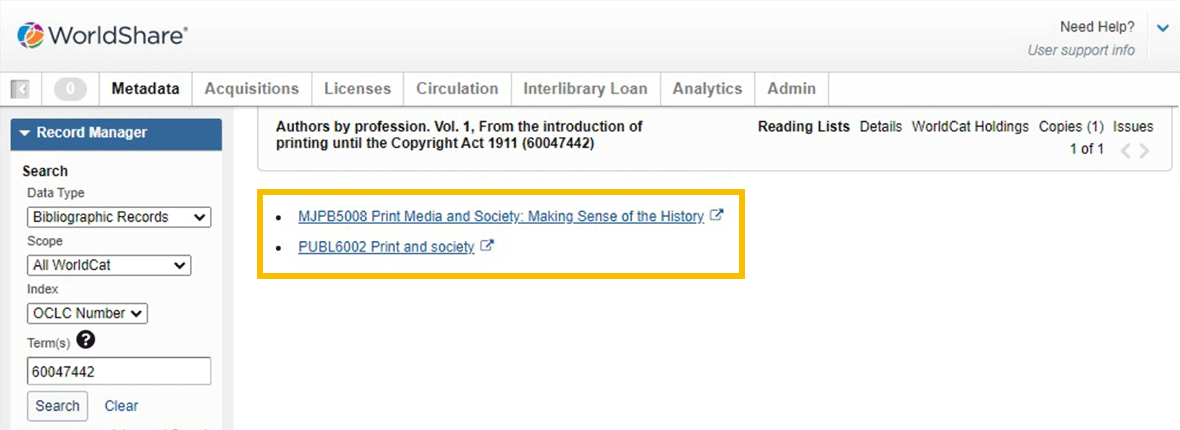This screenshot has height=430, width=1180.
Task: Collapse the left panel arrow icon
Action: (20, 90)
